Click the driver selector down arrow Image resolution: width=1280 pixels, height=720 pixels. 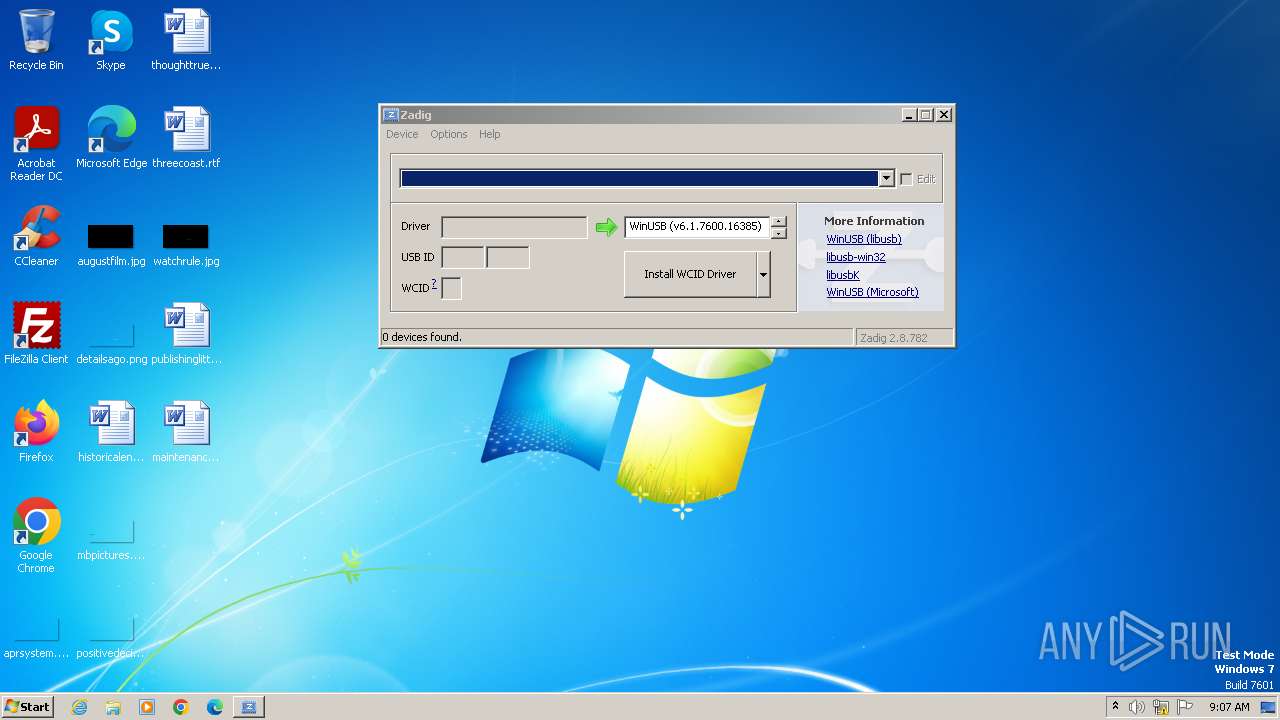click(x=779, y=233)
